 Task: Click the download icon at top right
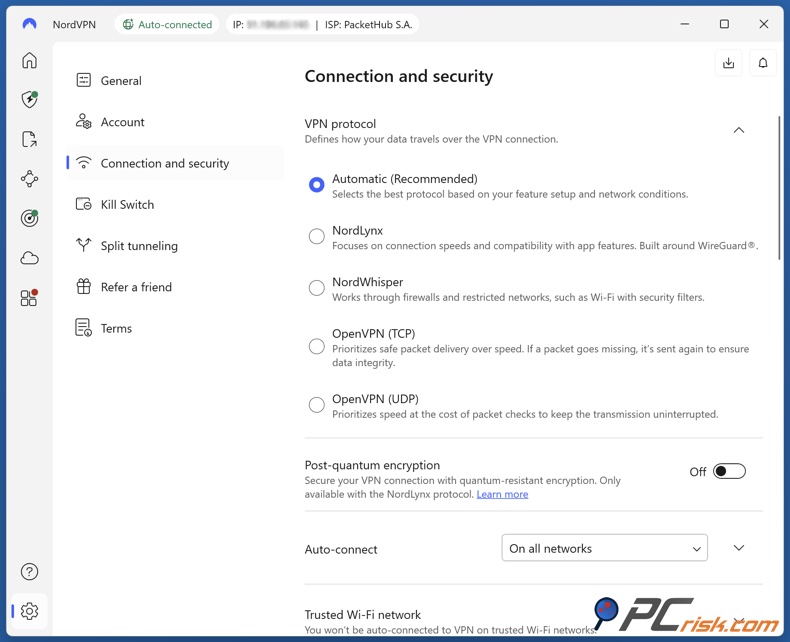(729, 63)
